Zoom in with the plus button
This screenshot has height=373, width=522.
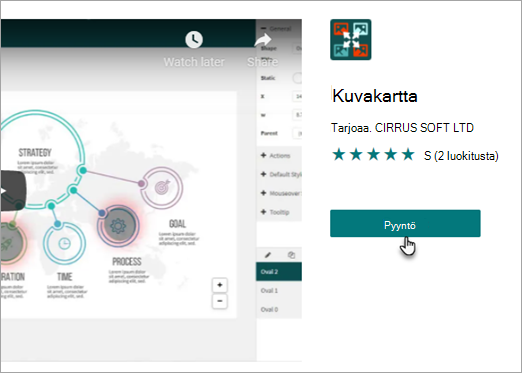(x=220, y=285)
